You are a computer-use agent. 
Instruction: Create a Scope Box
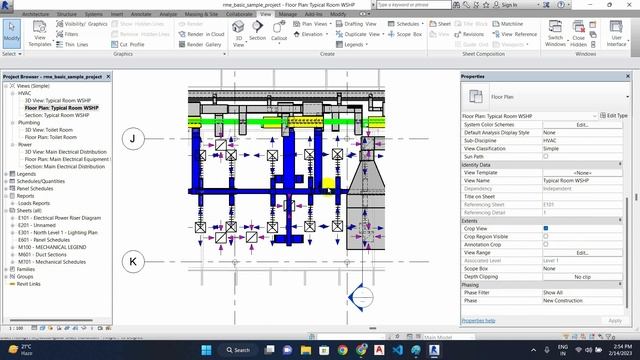(x=405, y=34)
